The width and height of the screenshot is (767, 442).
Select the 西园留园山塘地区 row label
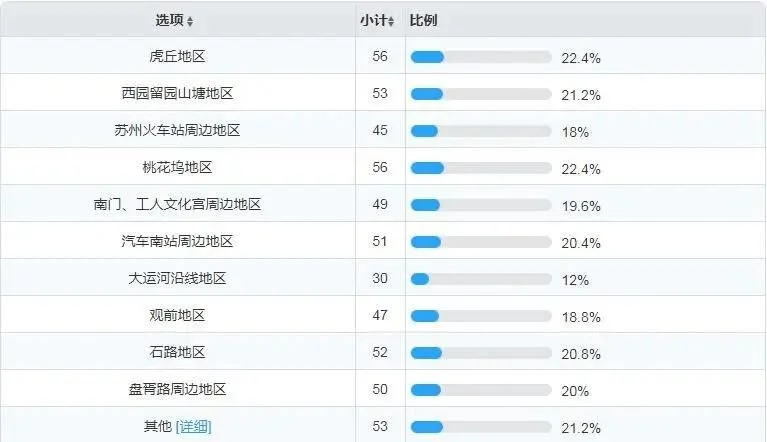pyautogui.click(x=177, y=93)
